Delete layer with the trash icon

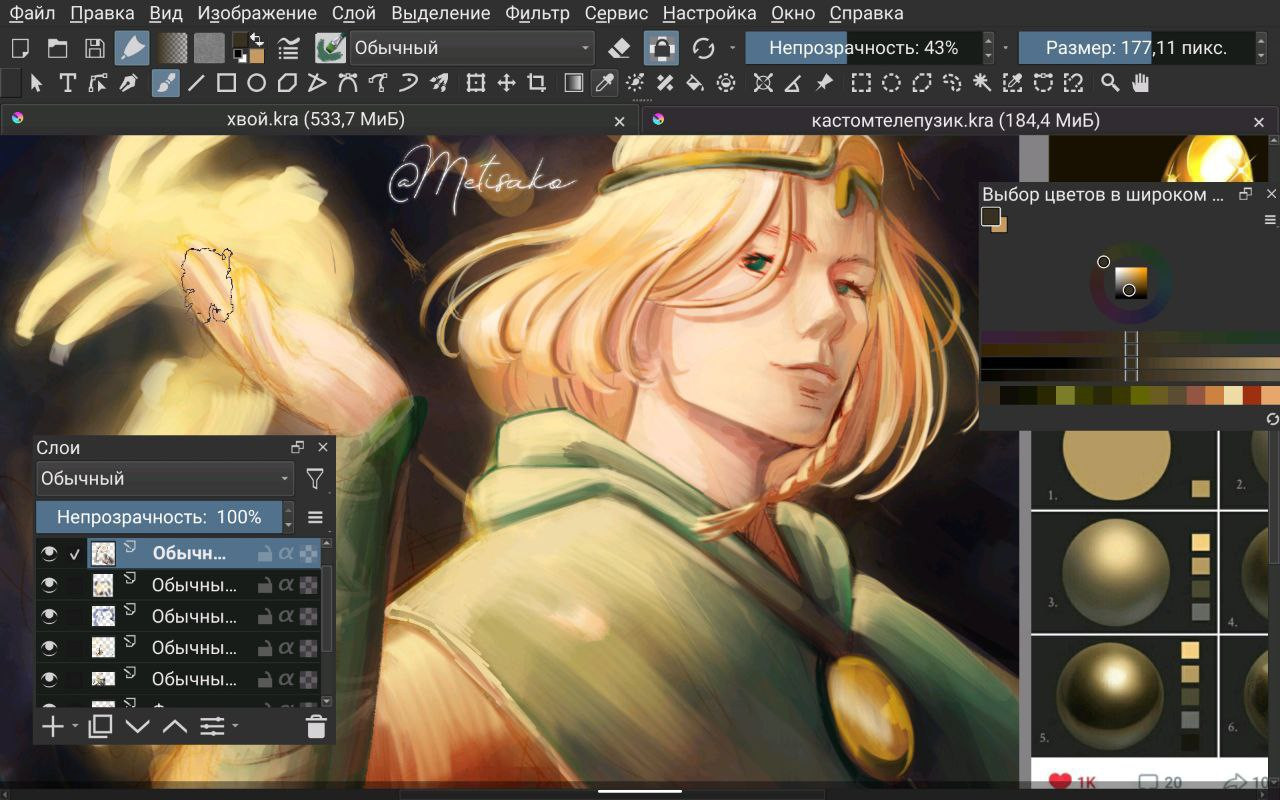pyautogui.click(x=316, y=727)
